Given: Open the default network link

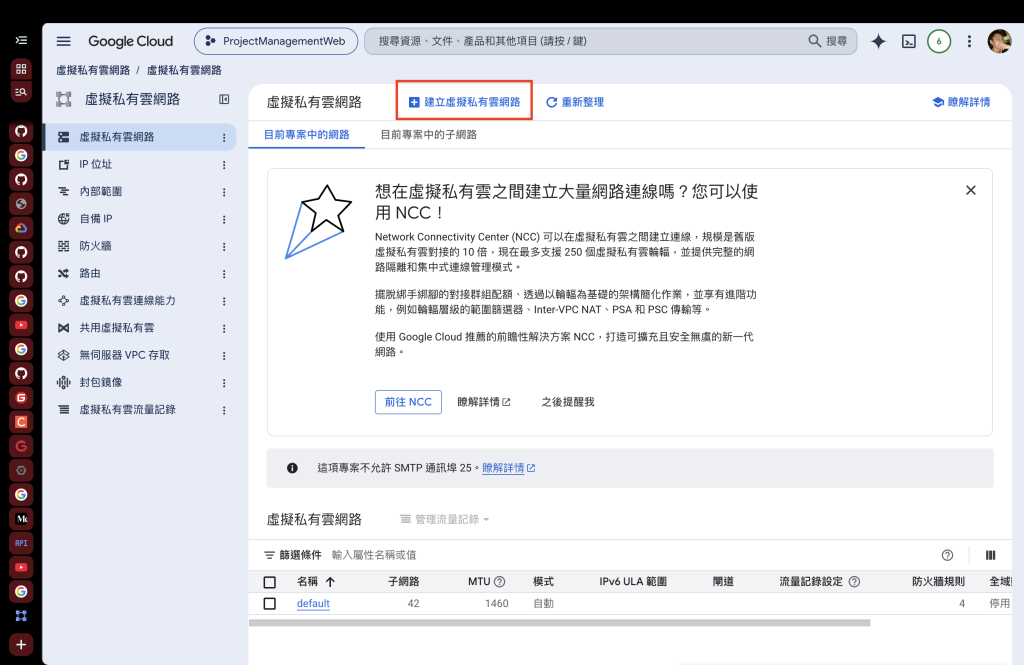Looking at the screenshot, I should click(x=313, y=604).
